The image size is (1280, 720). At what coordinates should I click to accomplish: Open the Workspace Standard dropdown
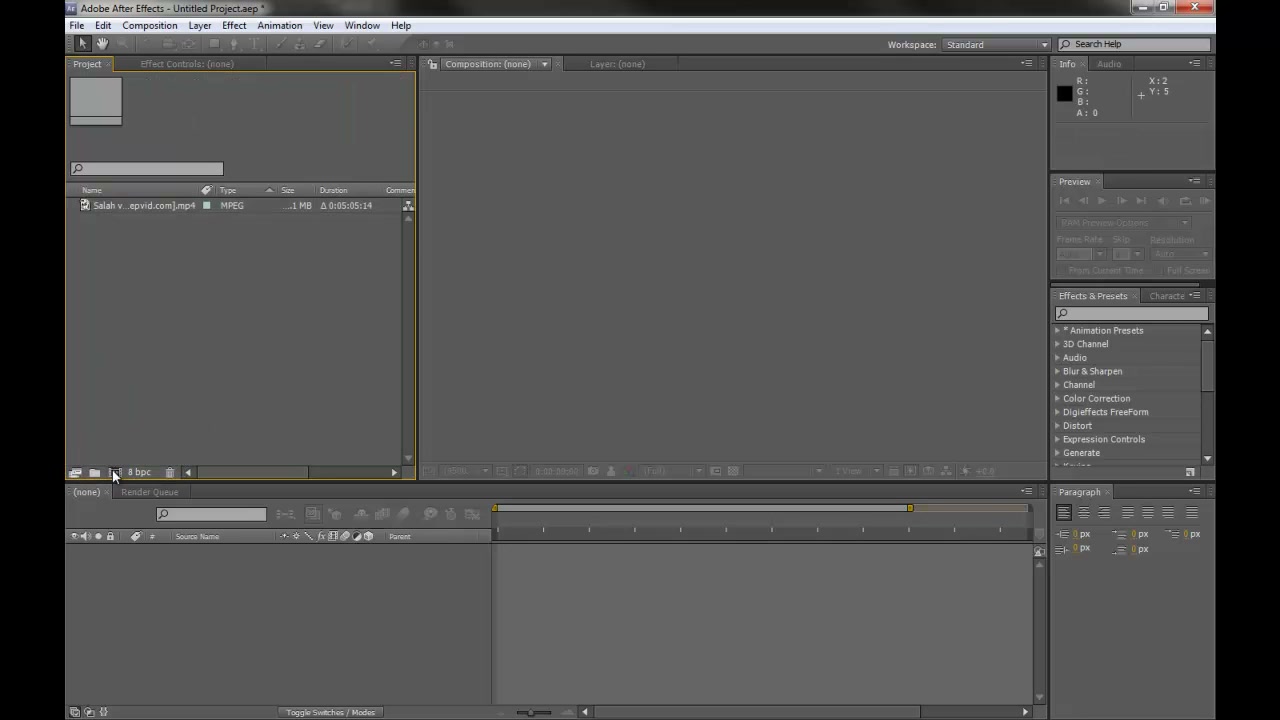996,45
